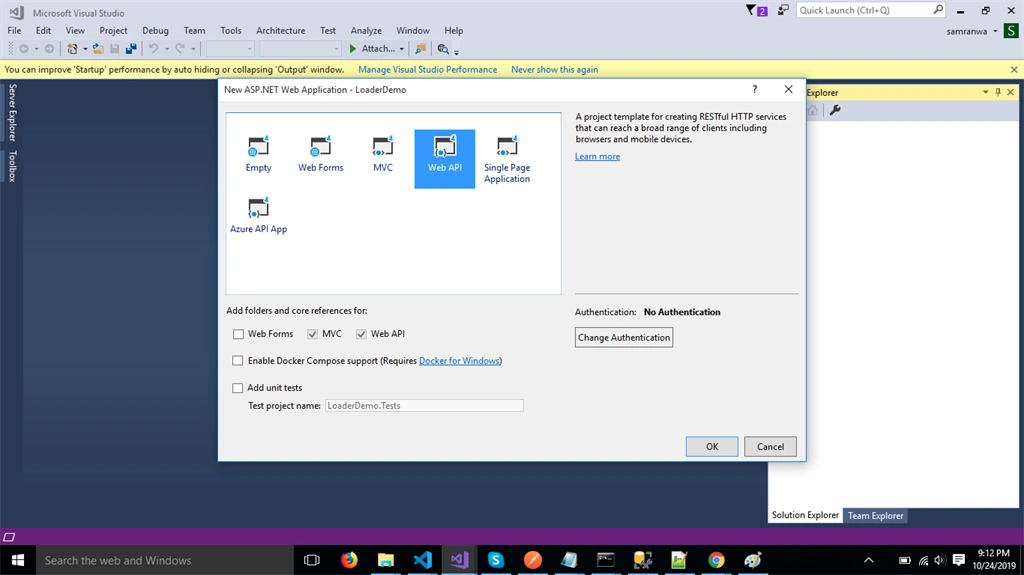The image size is (1024, 575).
Task: Open the Edit menu
Action: pyautogui.click(x=43, y=31)
